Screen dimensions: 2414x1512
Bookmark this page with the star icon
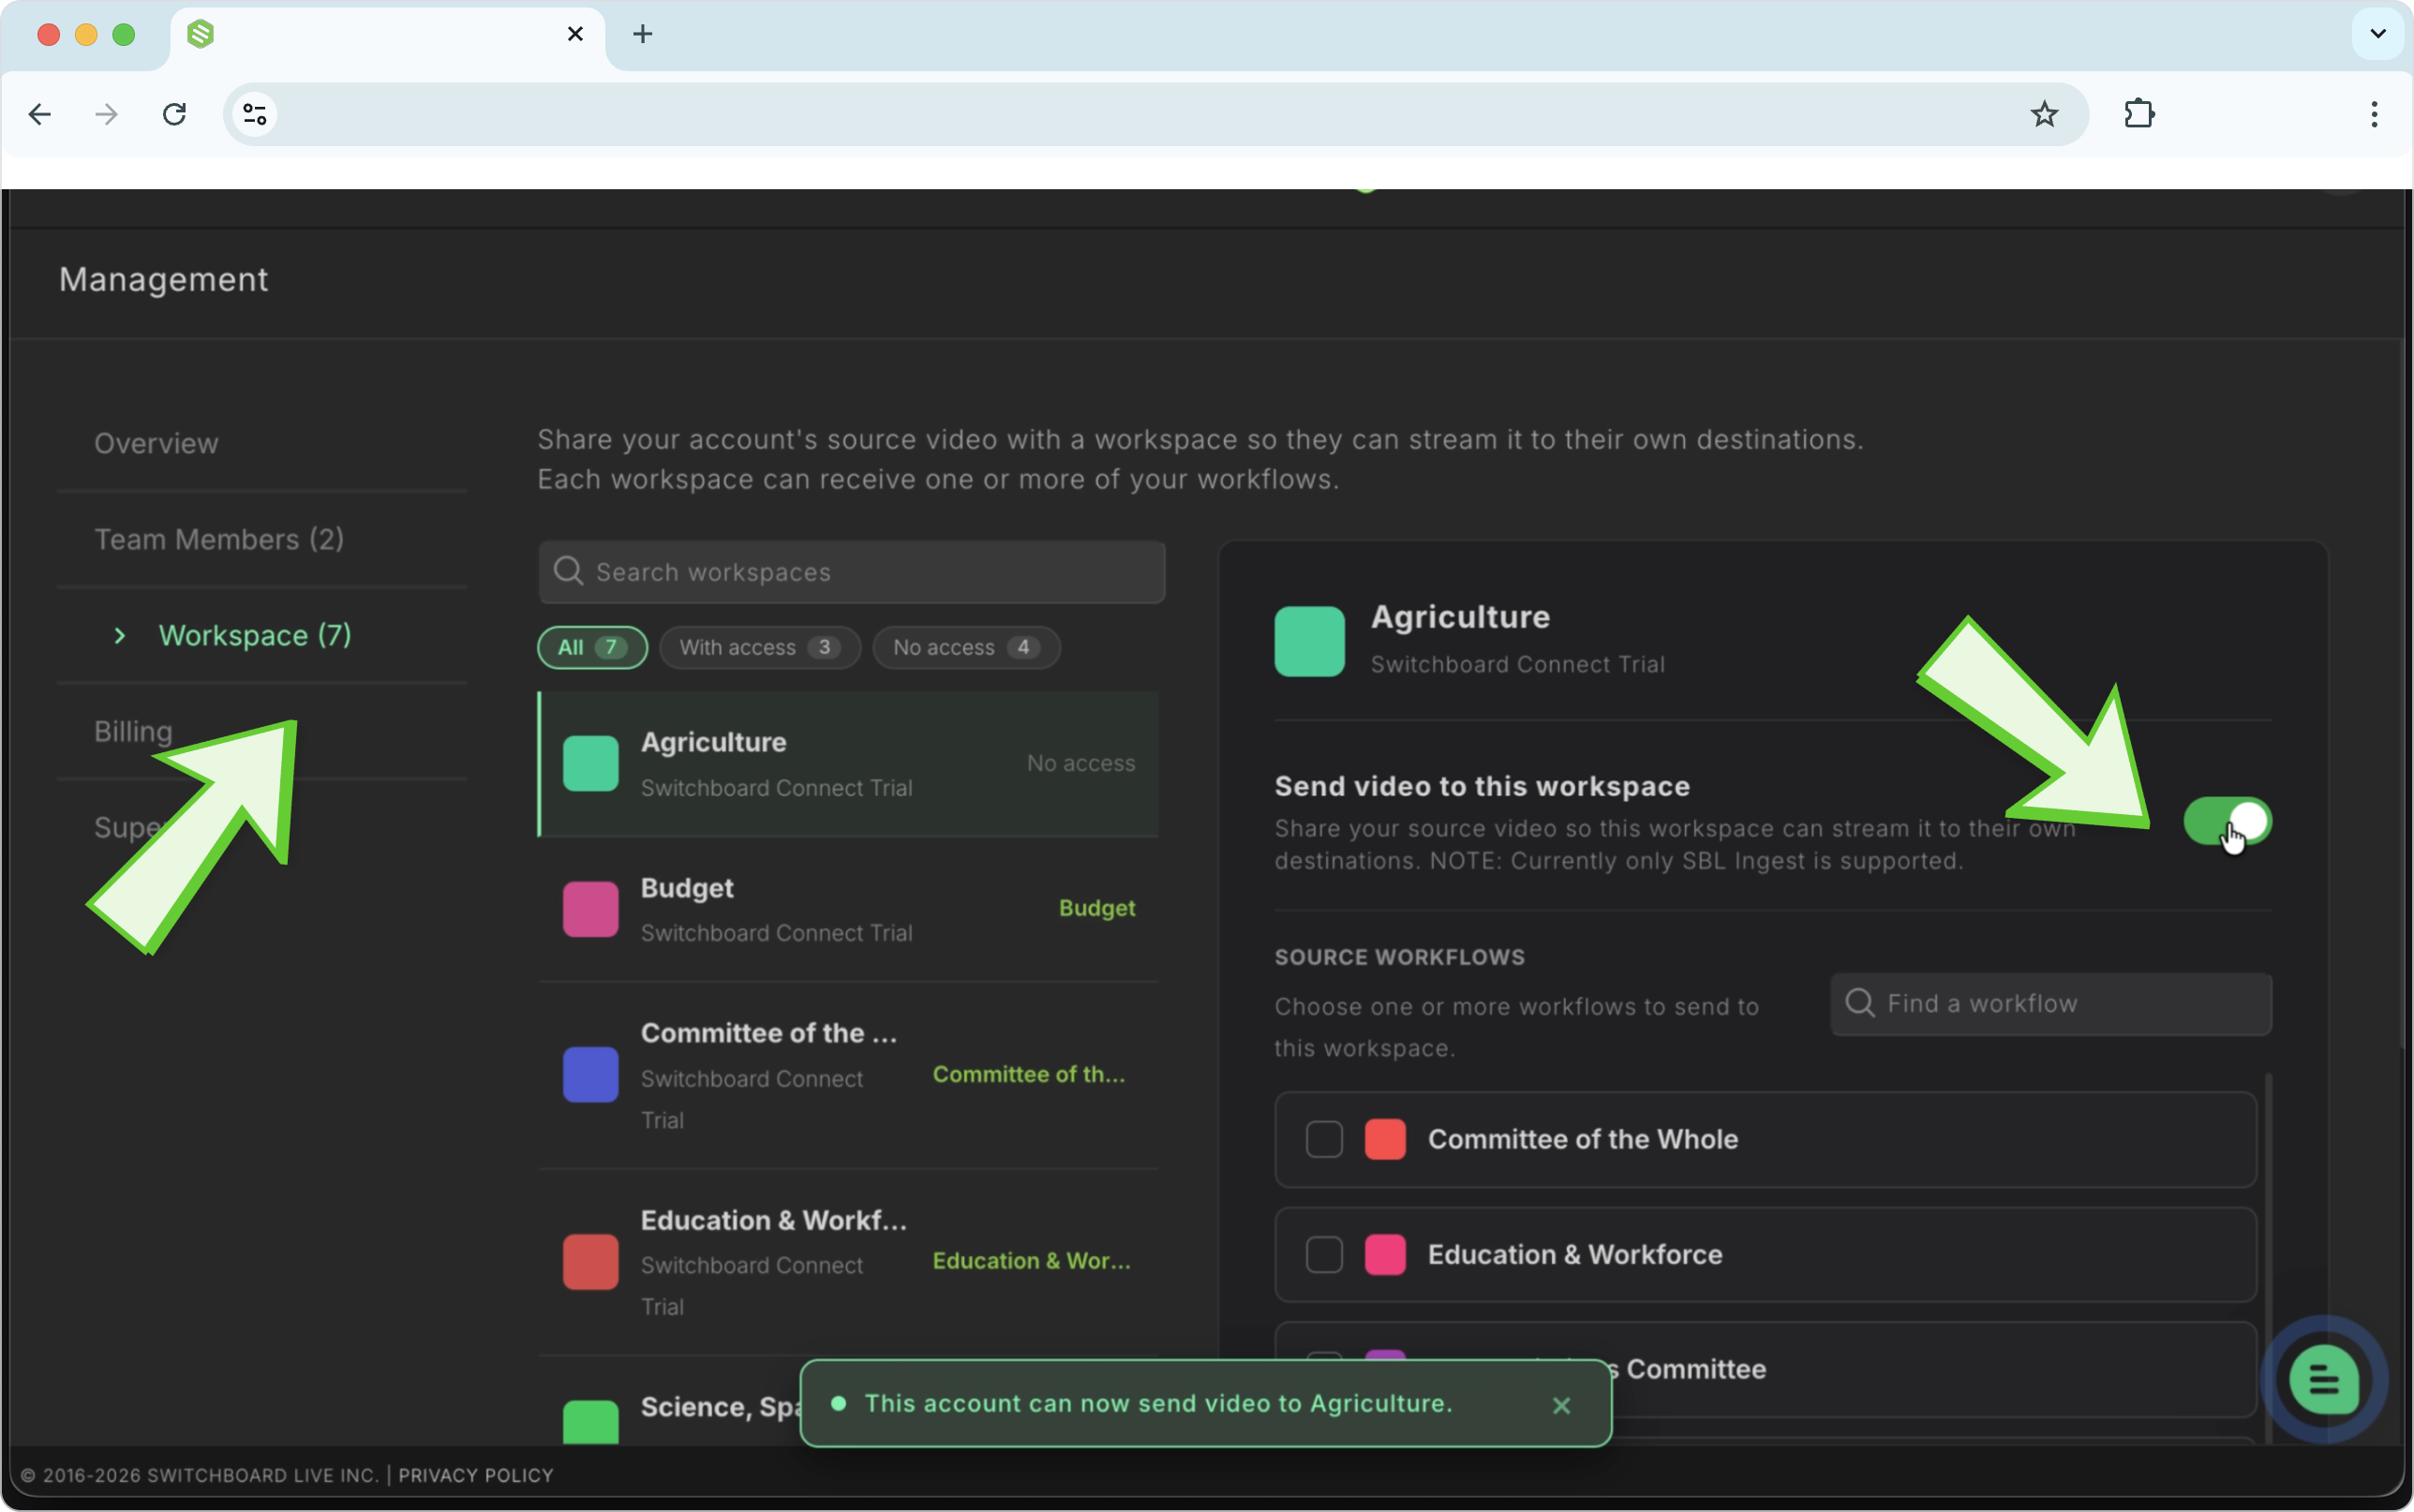point(2044,114)
